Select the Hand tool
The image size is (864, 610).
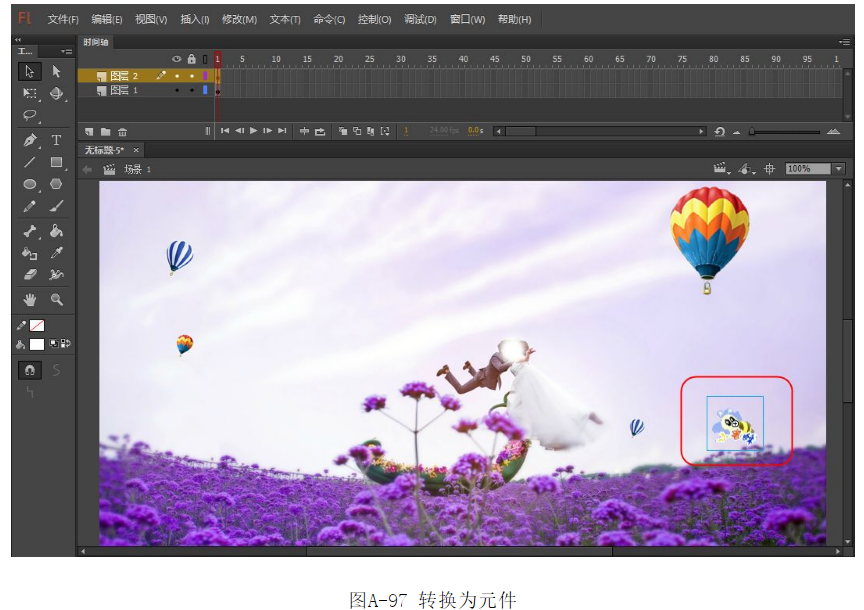tap(30, 299)
